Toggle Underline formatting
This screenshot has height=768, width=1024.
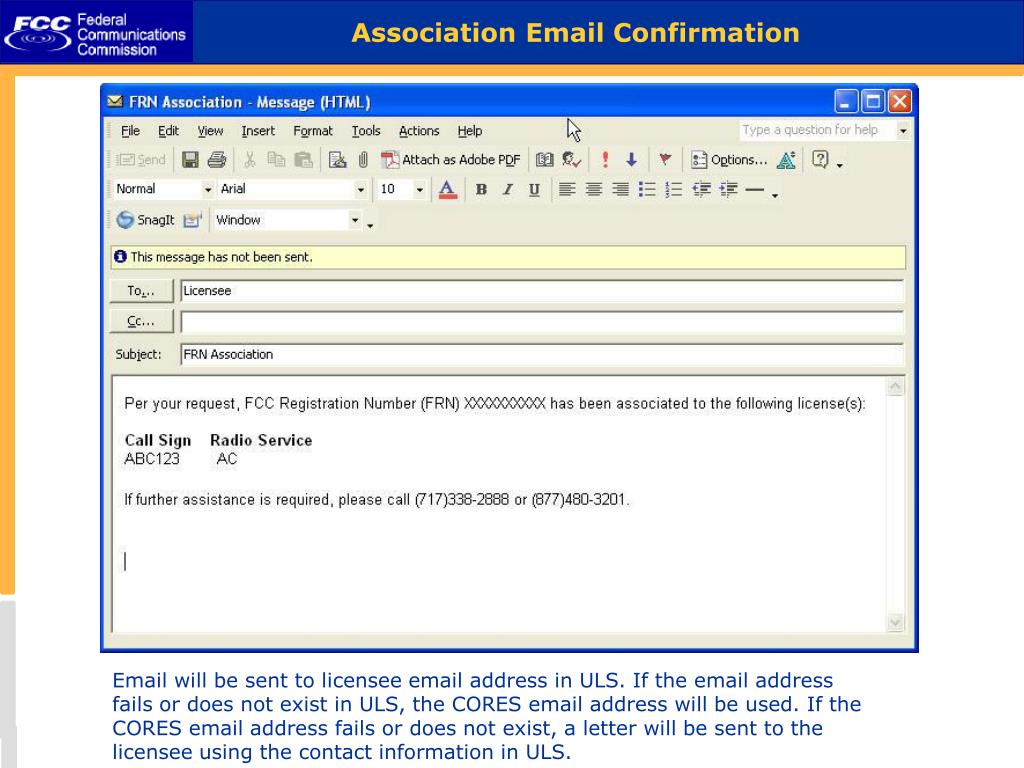(x=534, y=189)
